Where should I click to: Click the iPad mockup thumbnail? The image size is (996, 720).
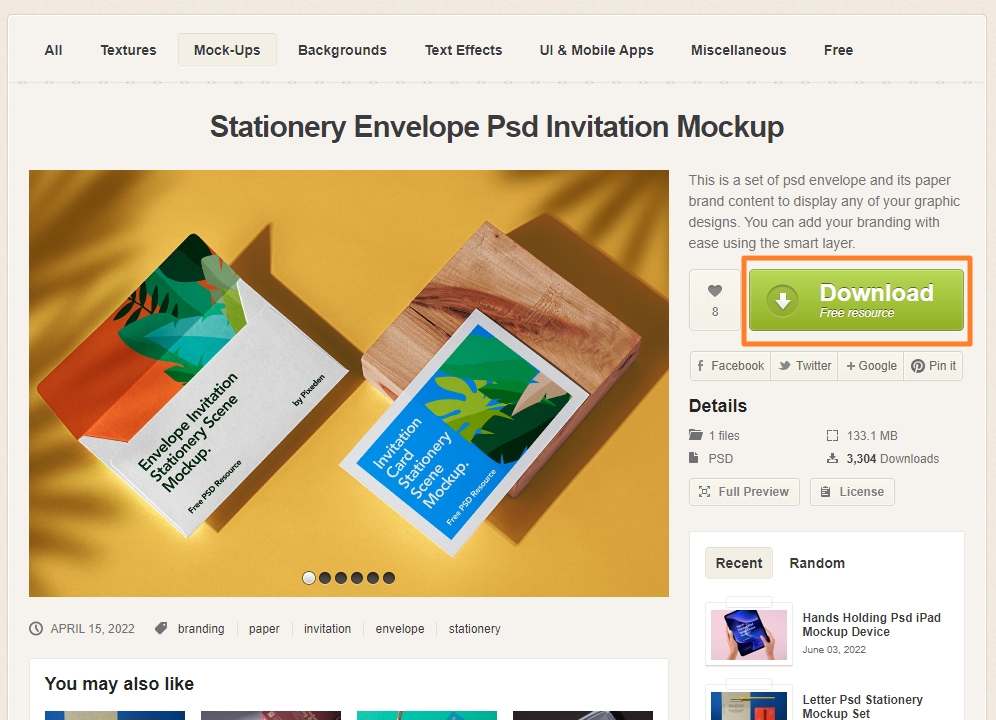(x=749, y=634)
